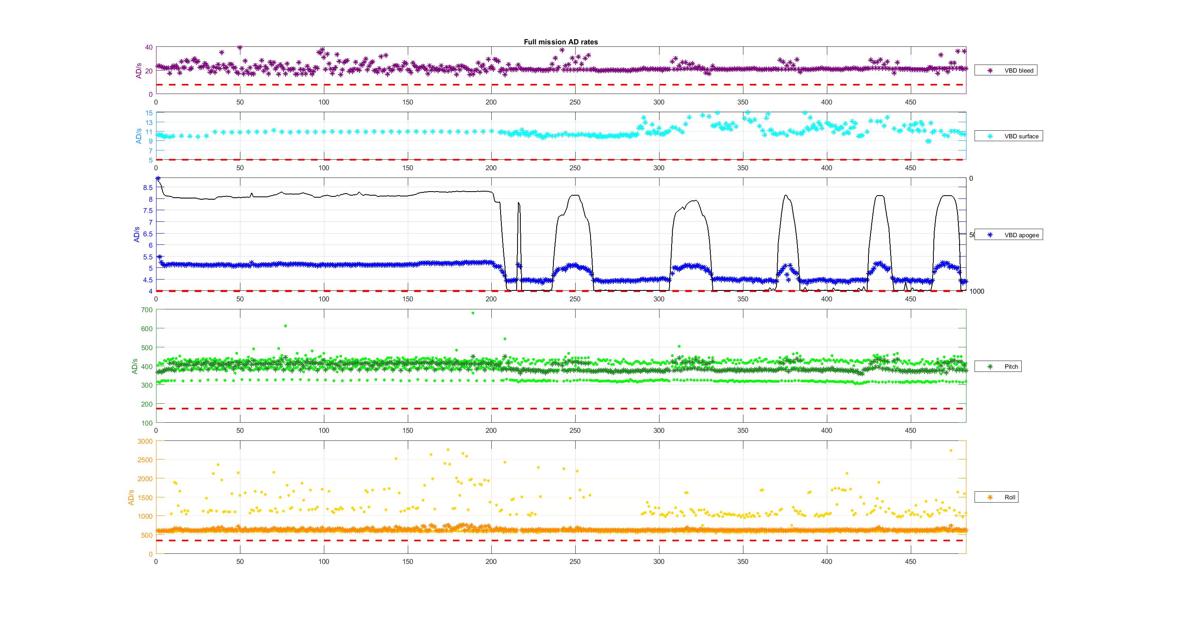The width and height of the screenshot is (1200, 622).
Task: Click the 700 y-axis tick in Pitch plot
Action: [x=146, y=310]
